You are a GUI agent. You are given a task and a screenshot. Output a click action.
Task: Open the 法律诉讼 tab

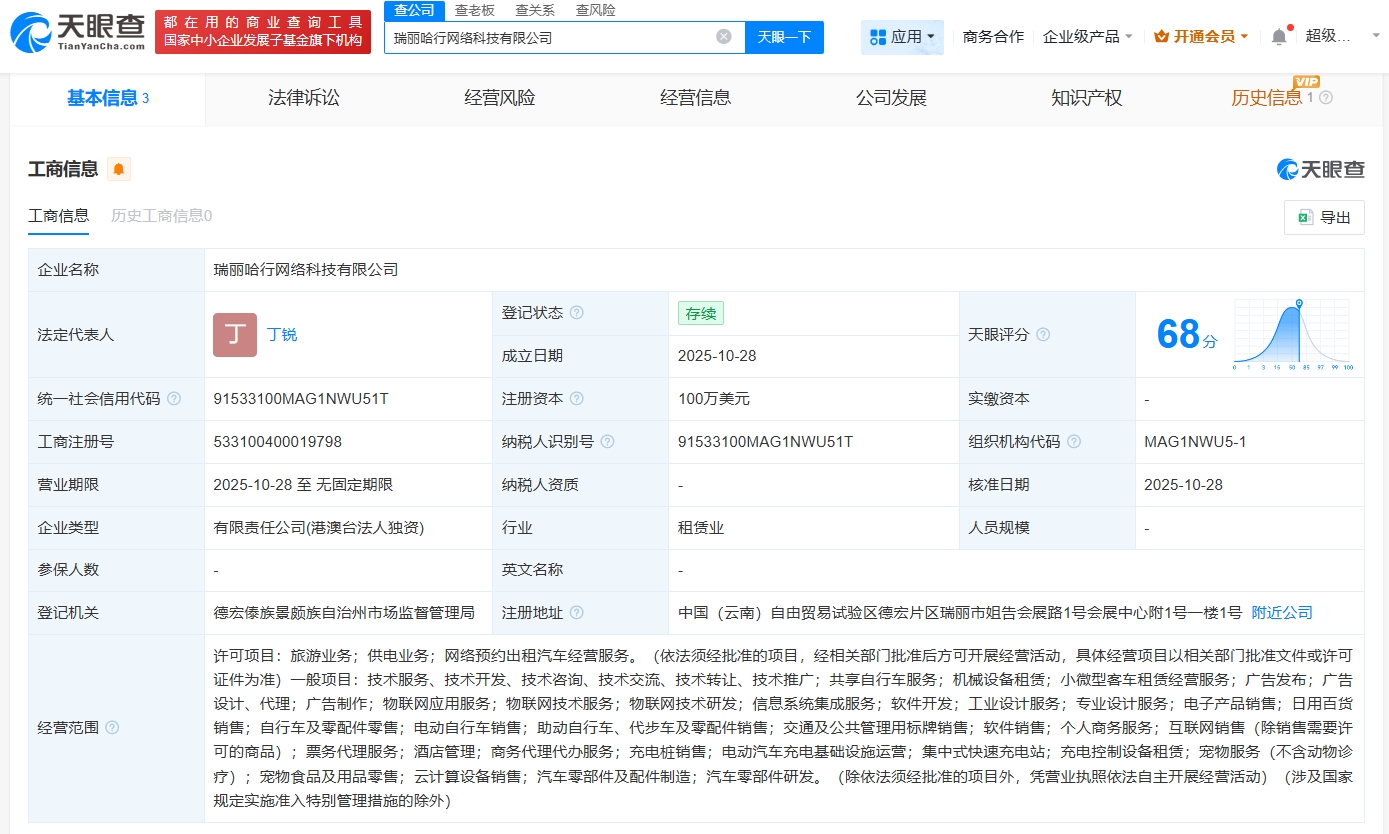tap(304, 97)
